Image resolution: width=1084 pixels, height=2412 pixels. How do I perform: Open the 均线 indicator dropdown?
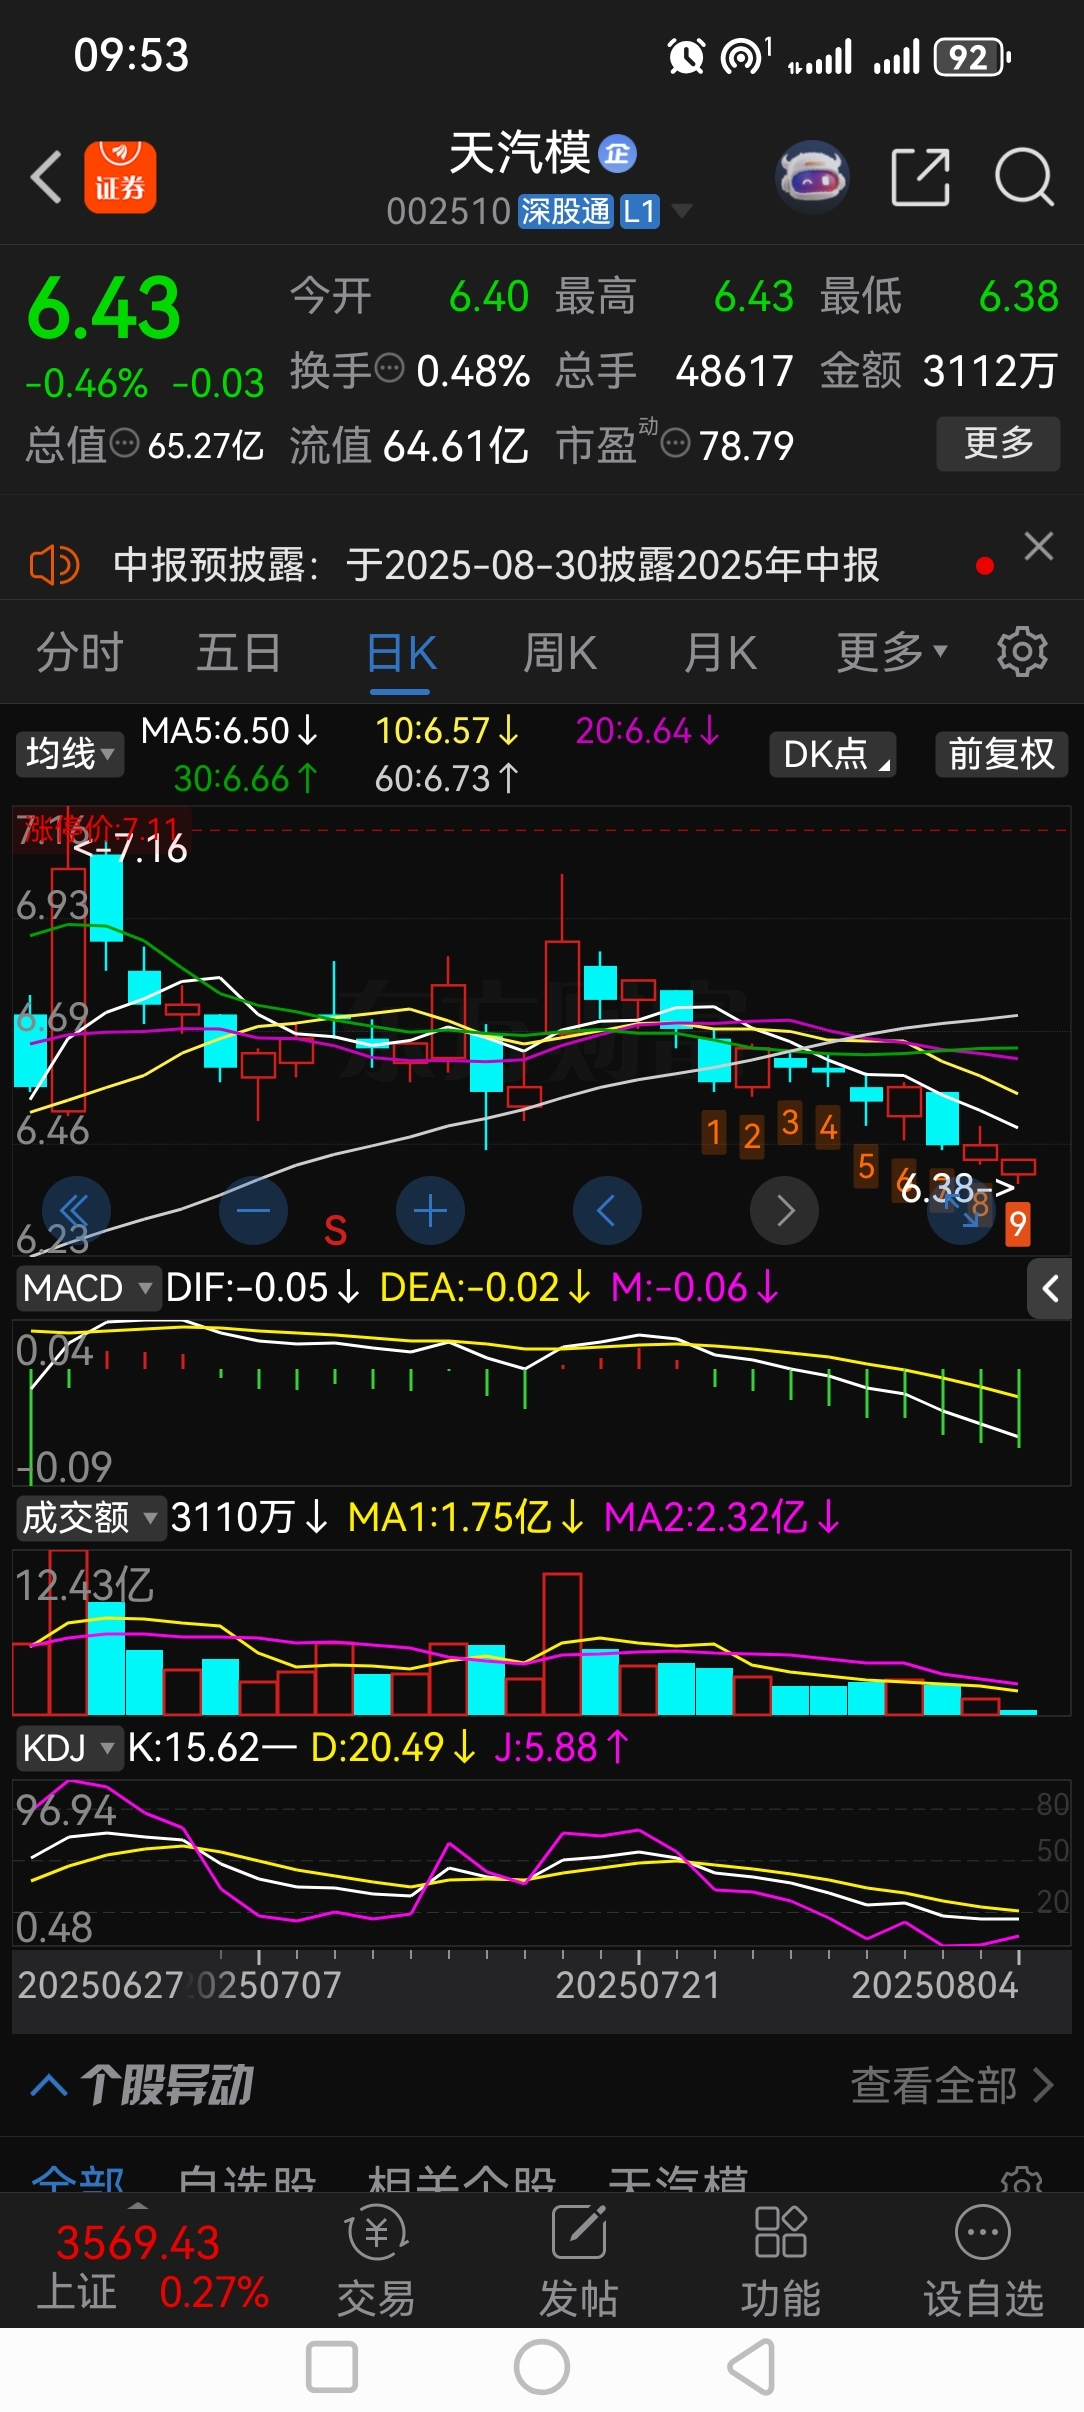click(69, 754)
